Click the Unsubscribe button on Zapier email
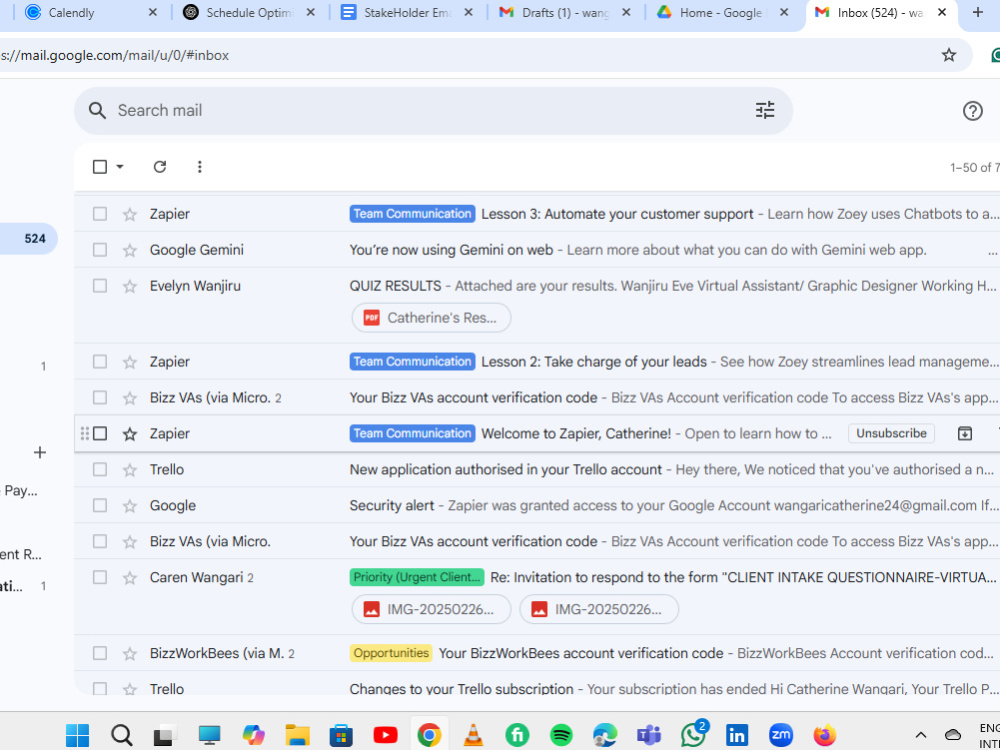Viewport: 1000px width, 750px height. (x=891, y=434)
